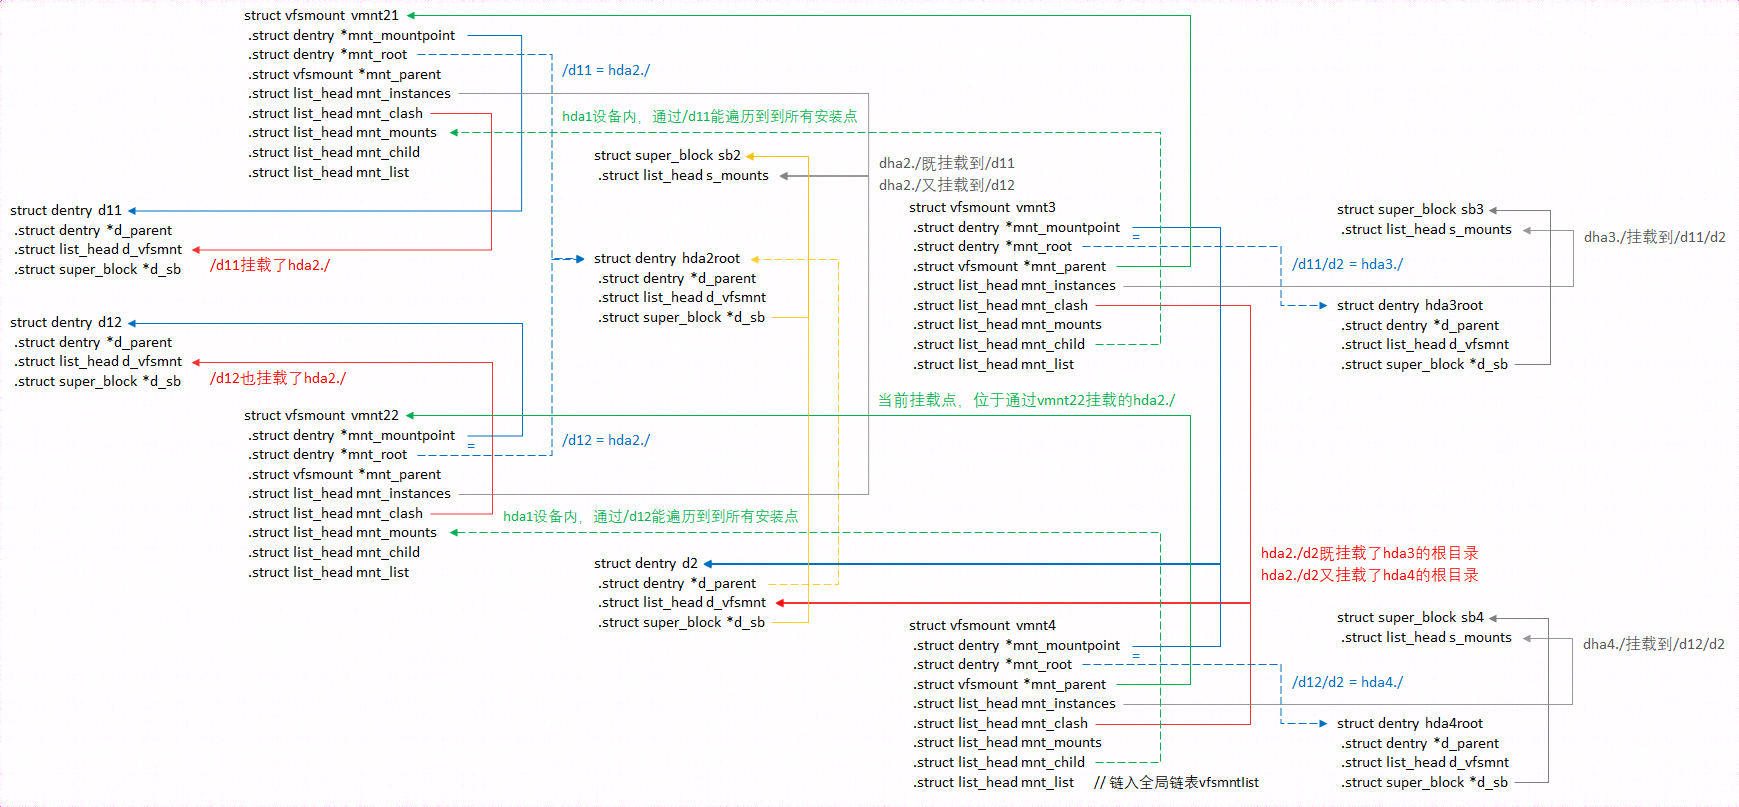Select vmnt22's 'mnt_instances' field
The width and height of the screenshot is (1739, 807).
point(350,493)
